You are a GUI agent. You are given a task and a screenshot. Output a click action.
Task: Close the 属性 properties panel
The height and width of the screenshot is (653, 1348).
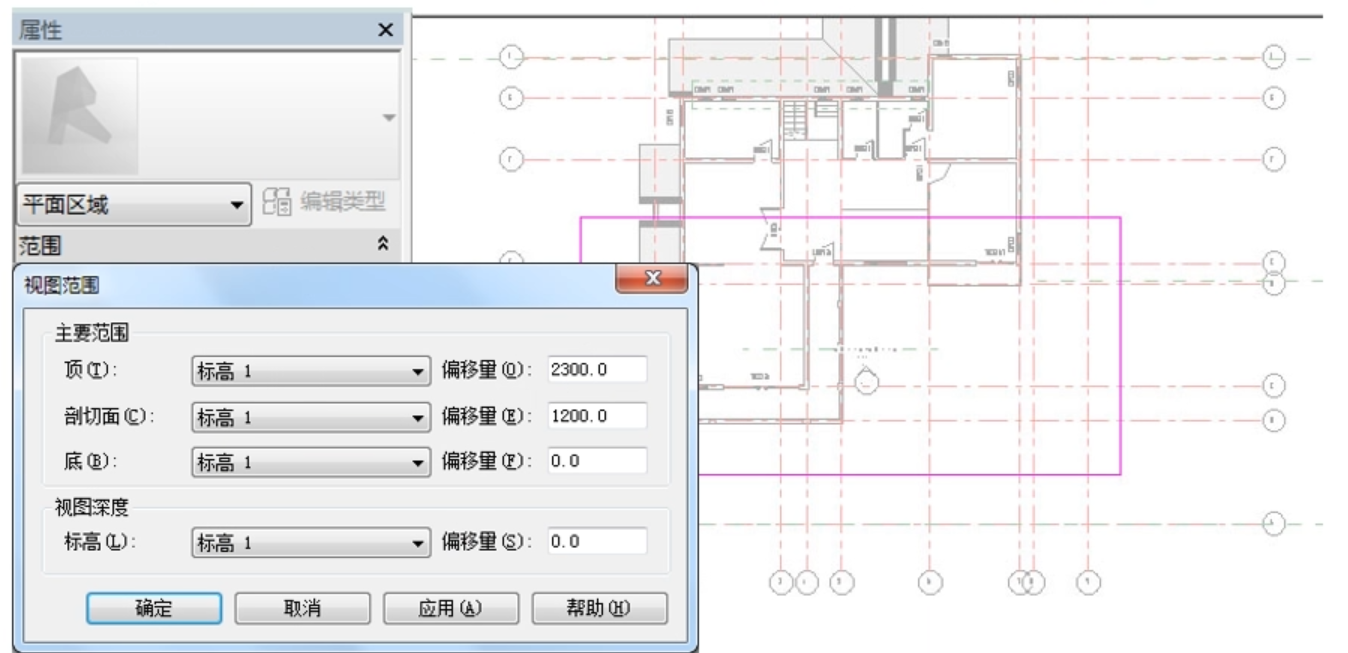click(384, 31)
